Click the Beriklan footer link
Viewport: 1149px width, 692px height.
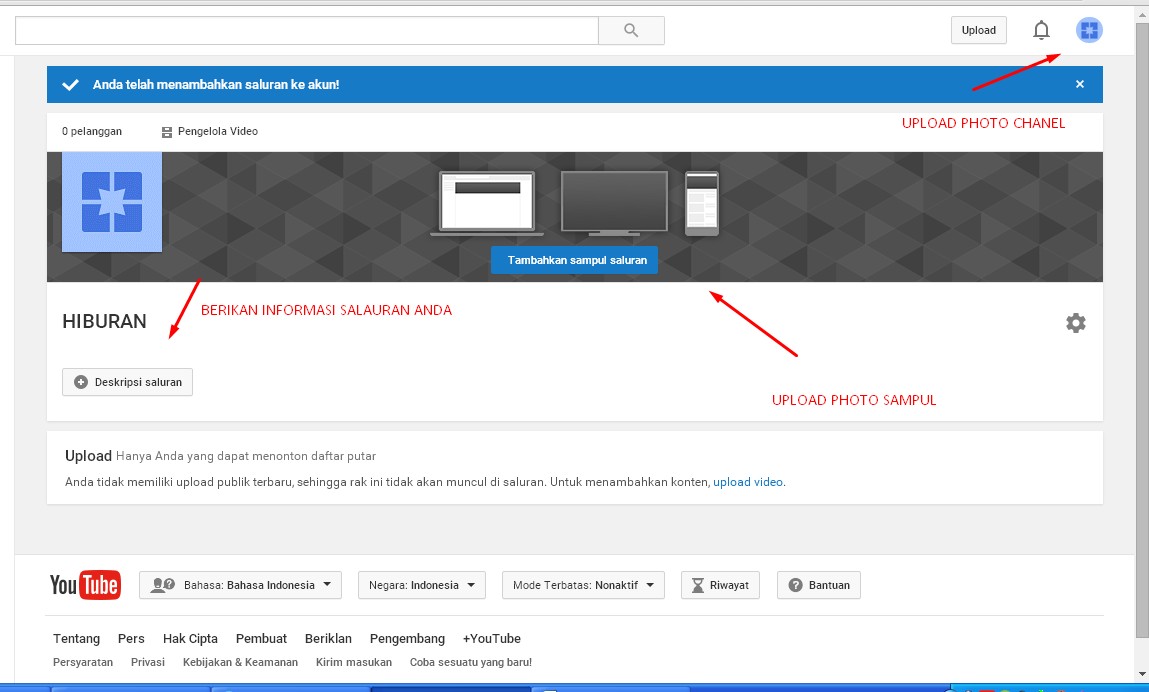click(x=328, y=638)
